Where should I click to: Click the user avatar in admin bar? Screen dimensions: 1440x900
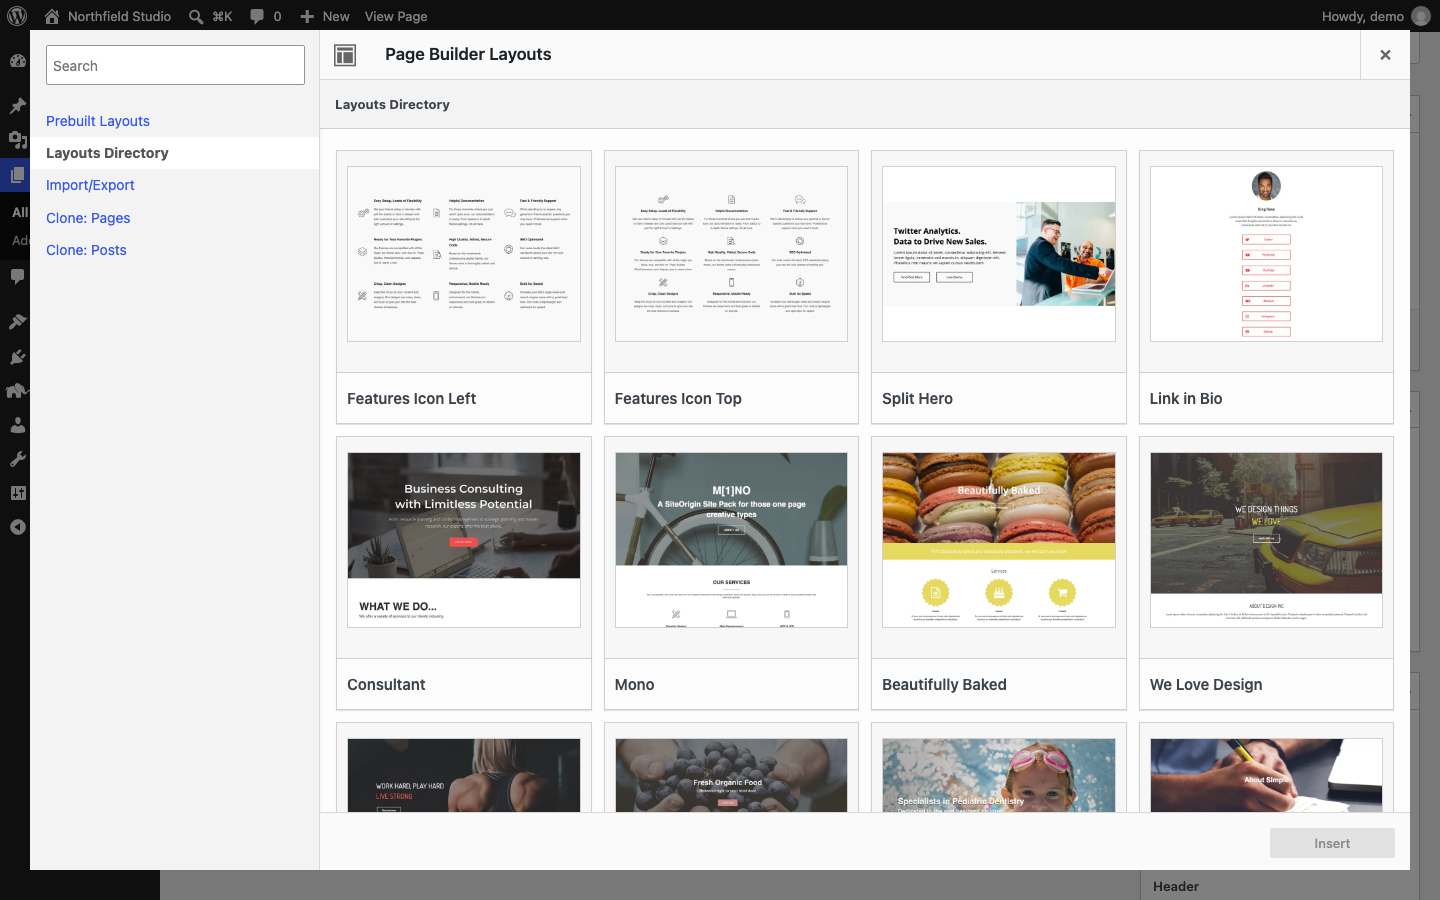(1420, 16)
